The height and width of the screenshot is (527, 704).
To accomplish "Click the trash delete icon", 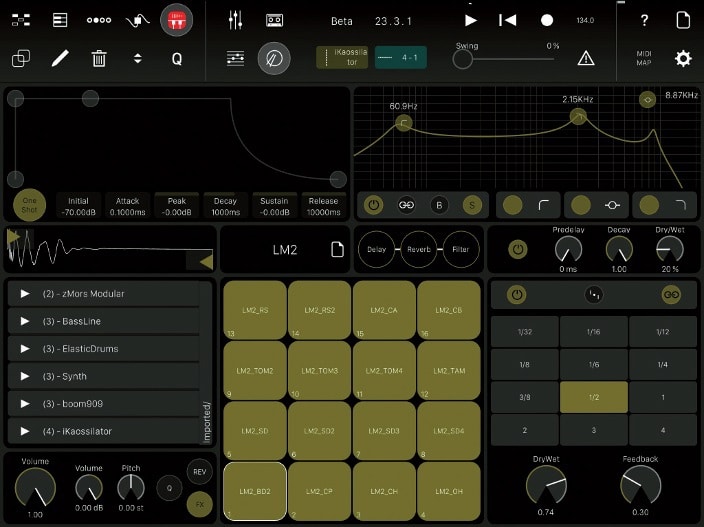I will tap(99, 58).
